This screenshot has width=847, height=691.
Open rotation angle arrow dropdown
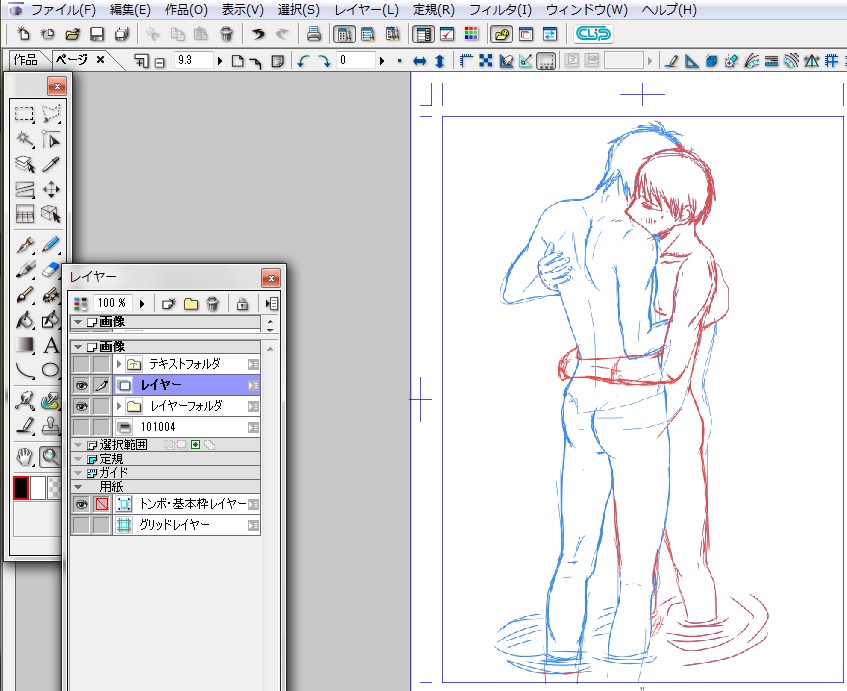tap(382, 61)
